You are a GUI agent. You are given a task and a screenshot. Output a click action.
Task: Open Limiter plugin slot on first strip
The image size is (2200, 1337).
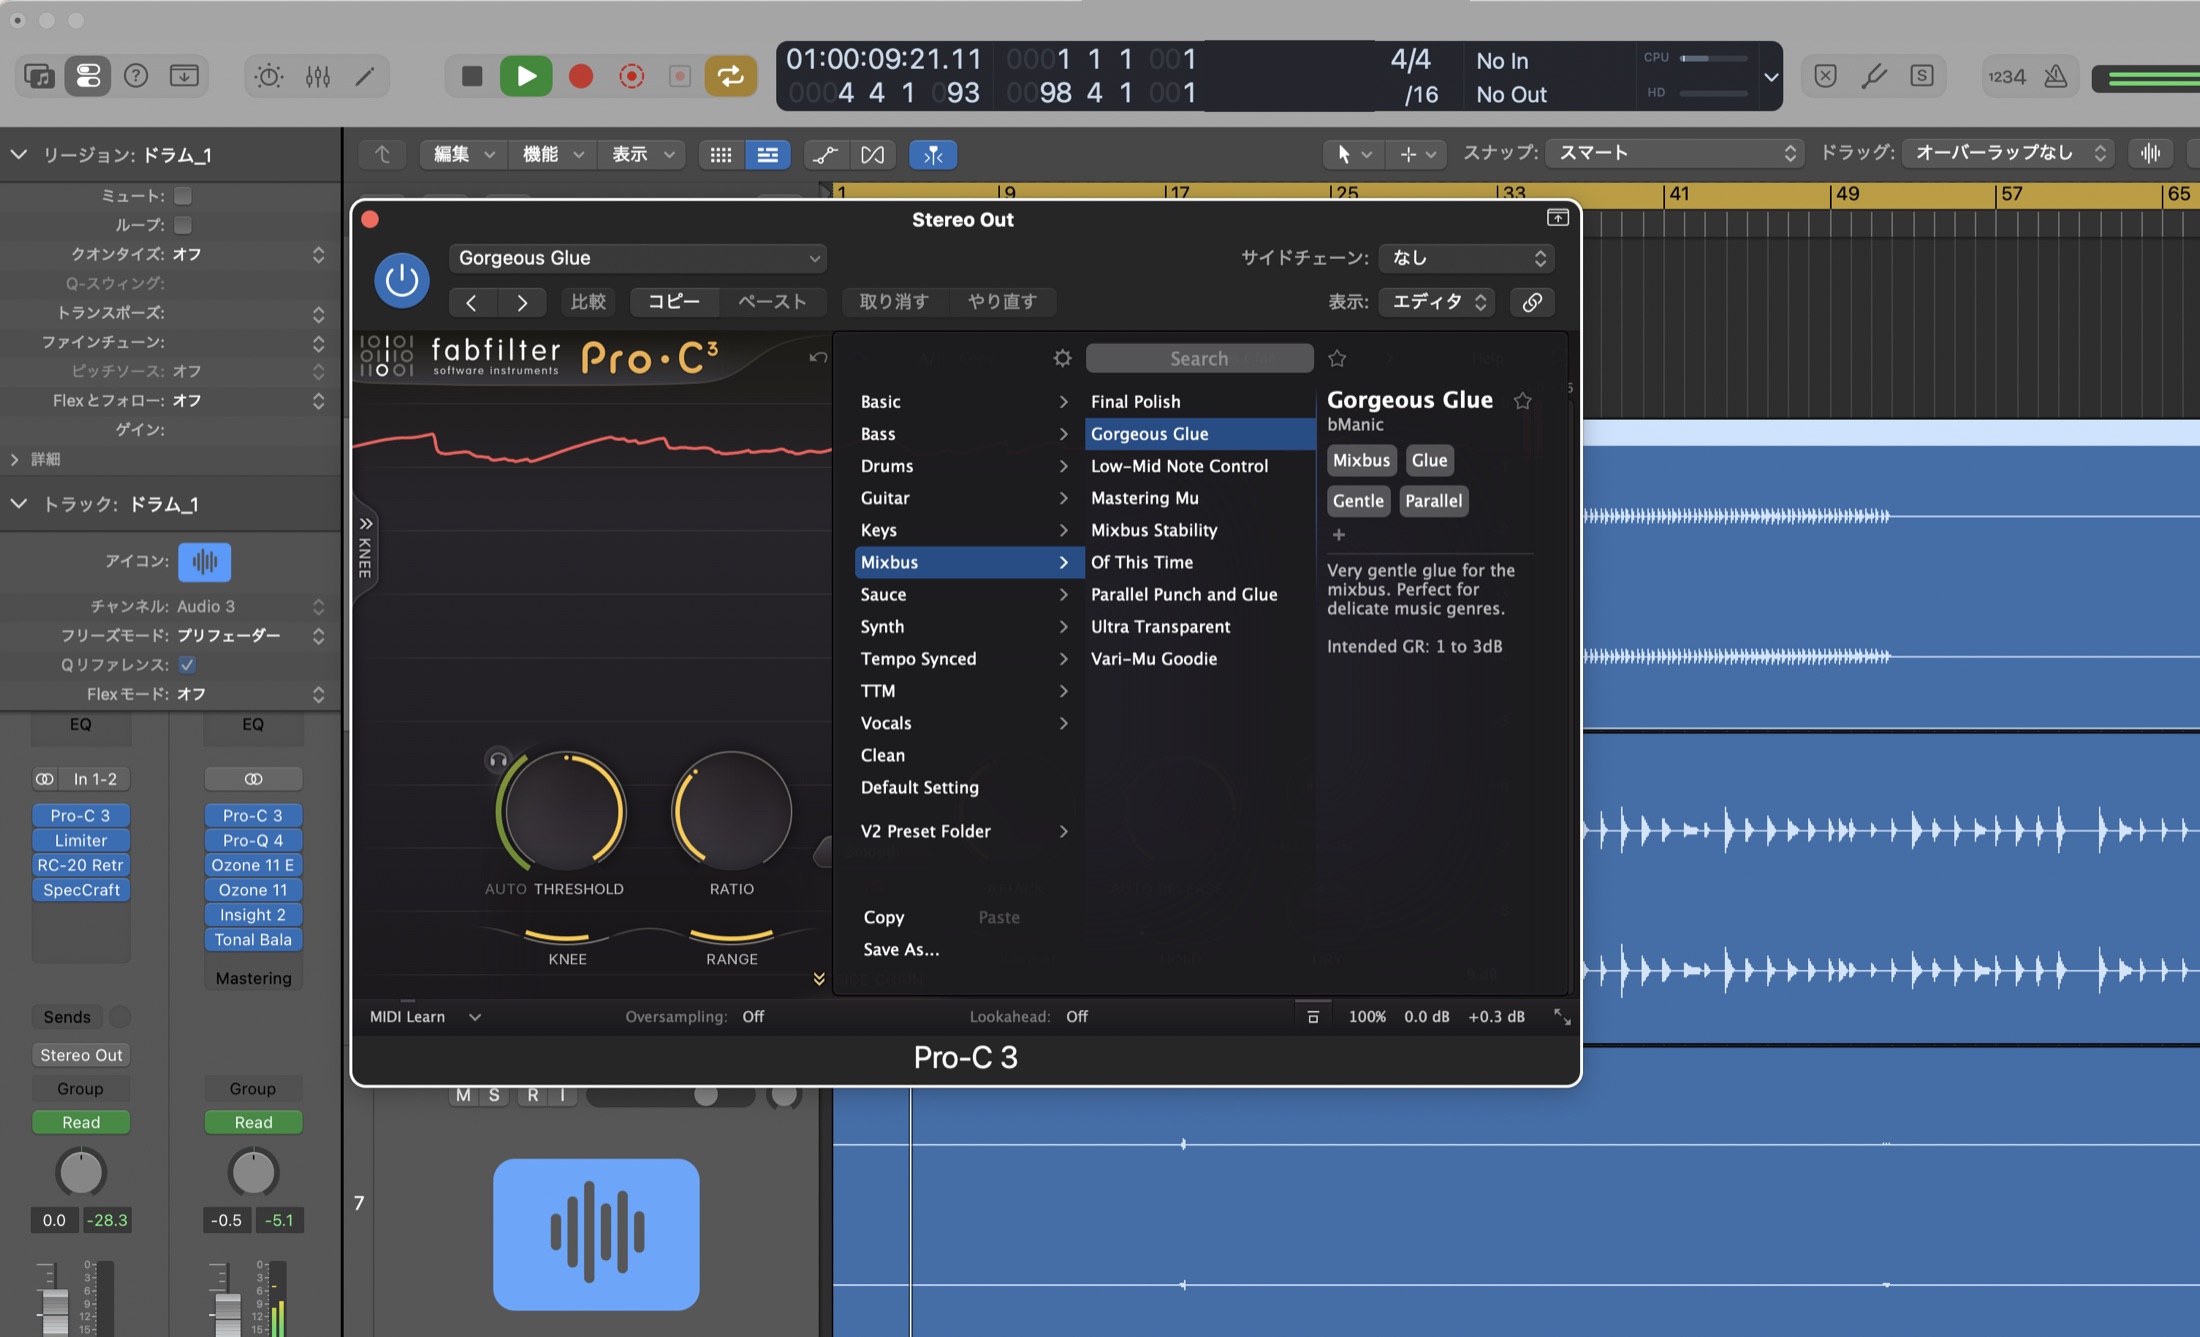pyautogui.click(x=81, y=840)
